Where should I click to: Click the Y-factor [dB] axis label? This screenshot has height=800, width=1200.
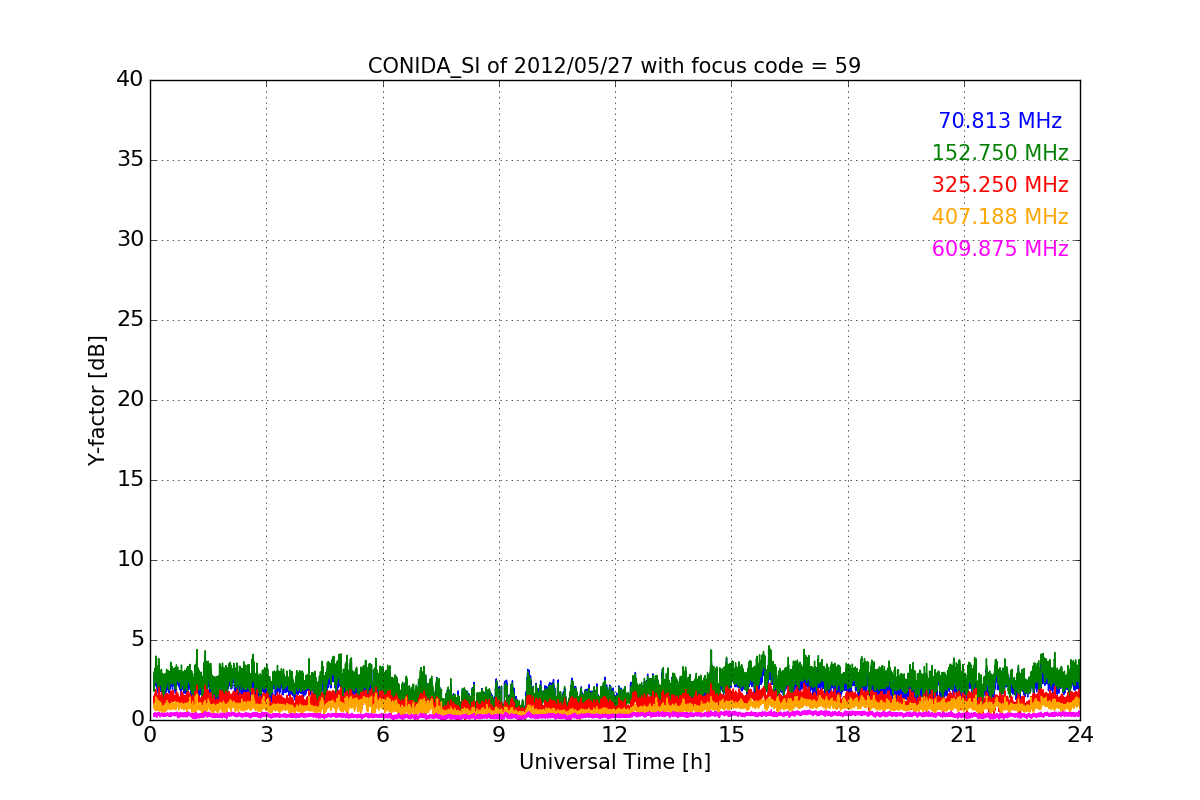(x=97, y=400)
